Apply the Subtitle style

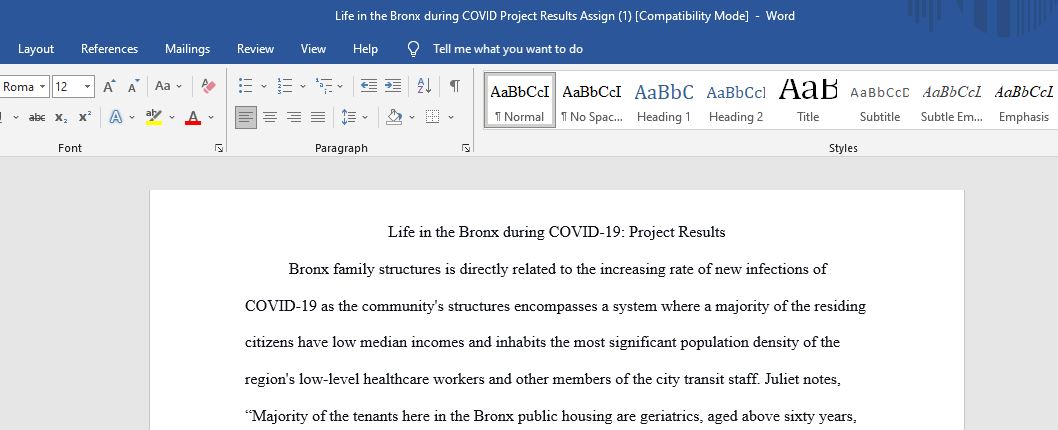[x=880, y=100]
